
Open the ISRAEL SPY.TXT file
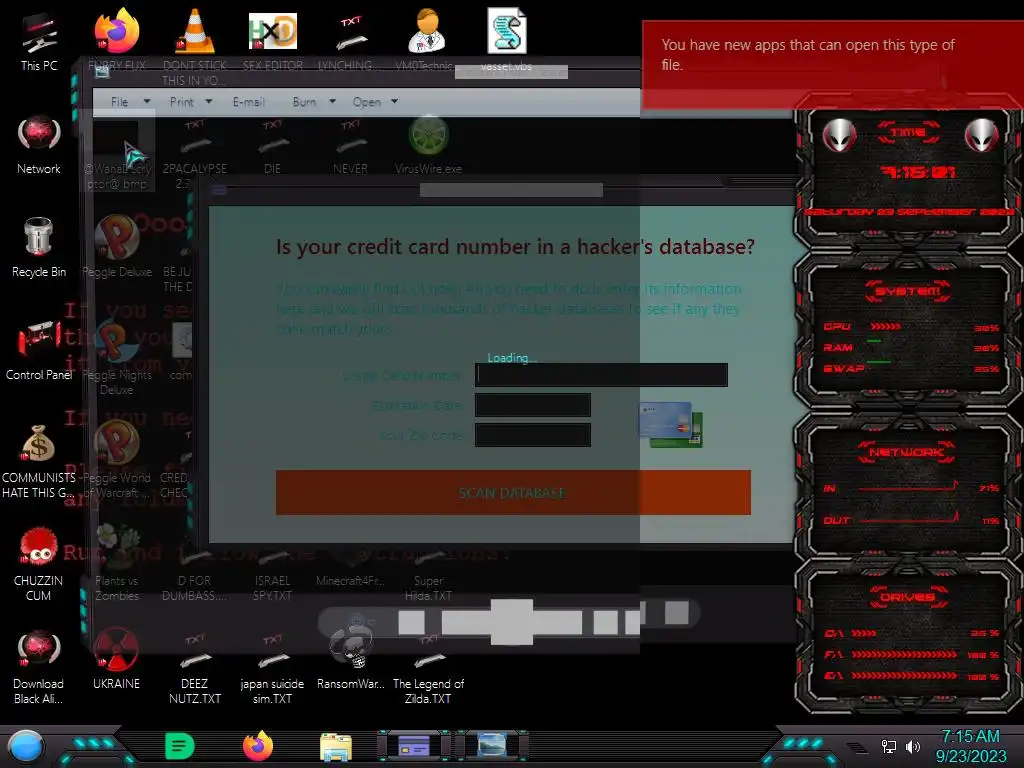pyautogui.click(x=272, y=575)
